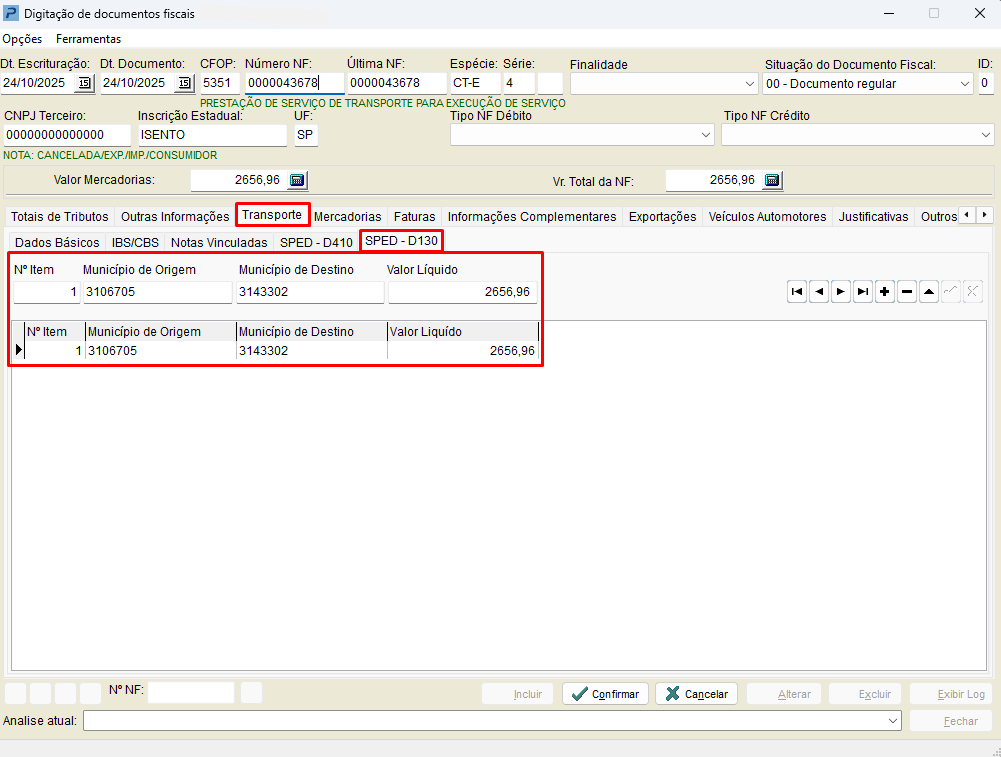Delete record with minus icon
This screenshot has height=757, width=1001.
pyautogui.click(x=907, y=292)
